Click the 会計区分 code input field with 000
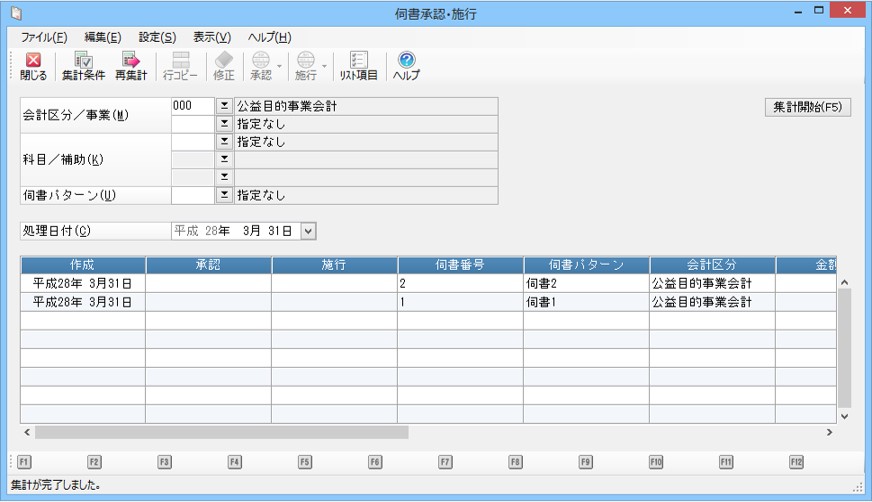 point(192,106)
